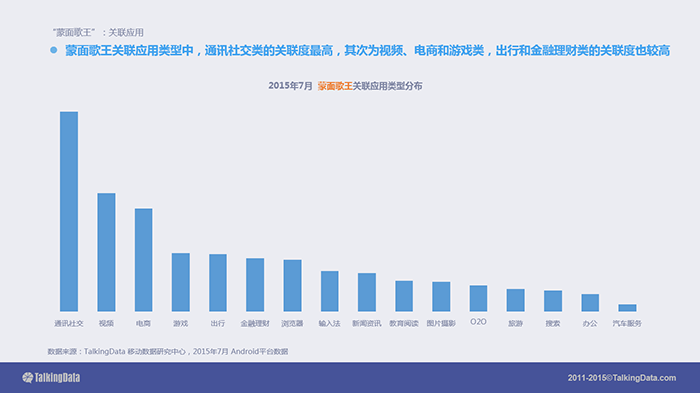This screenshot has width=700, height=393.
Task: Select the 搜索 bar in chart
Action: 553,301
